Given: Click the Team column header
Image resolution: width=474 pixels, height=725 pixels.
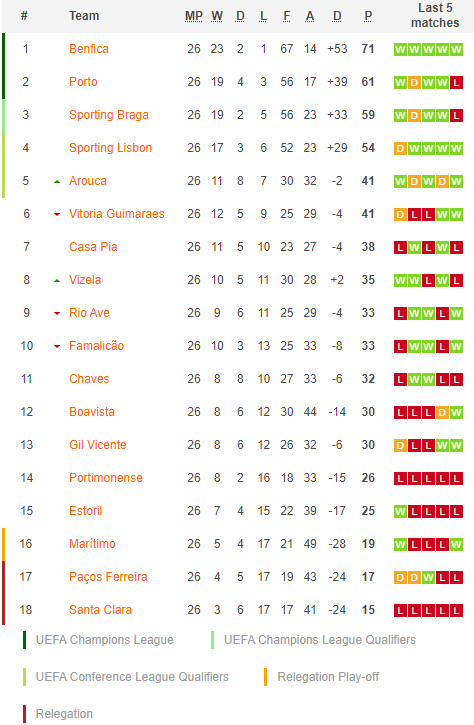Looking at the screenshot, I should tap(84, 16).
